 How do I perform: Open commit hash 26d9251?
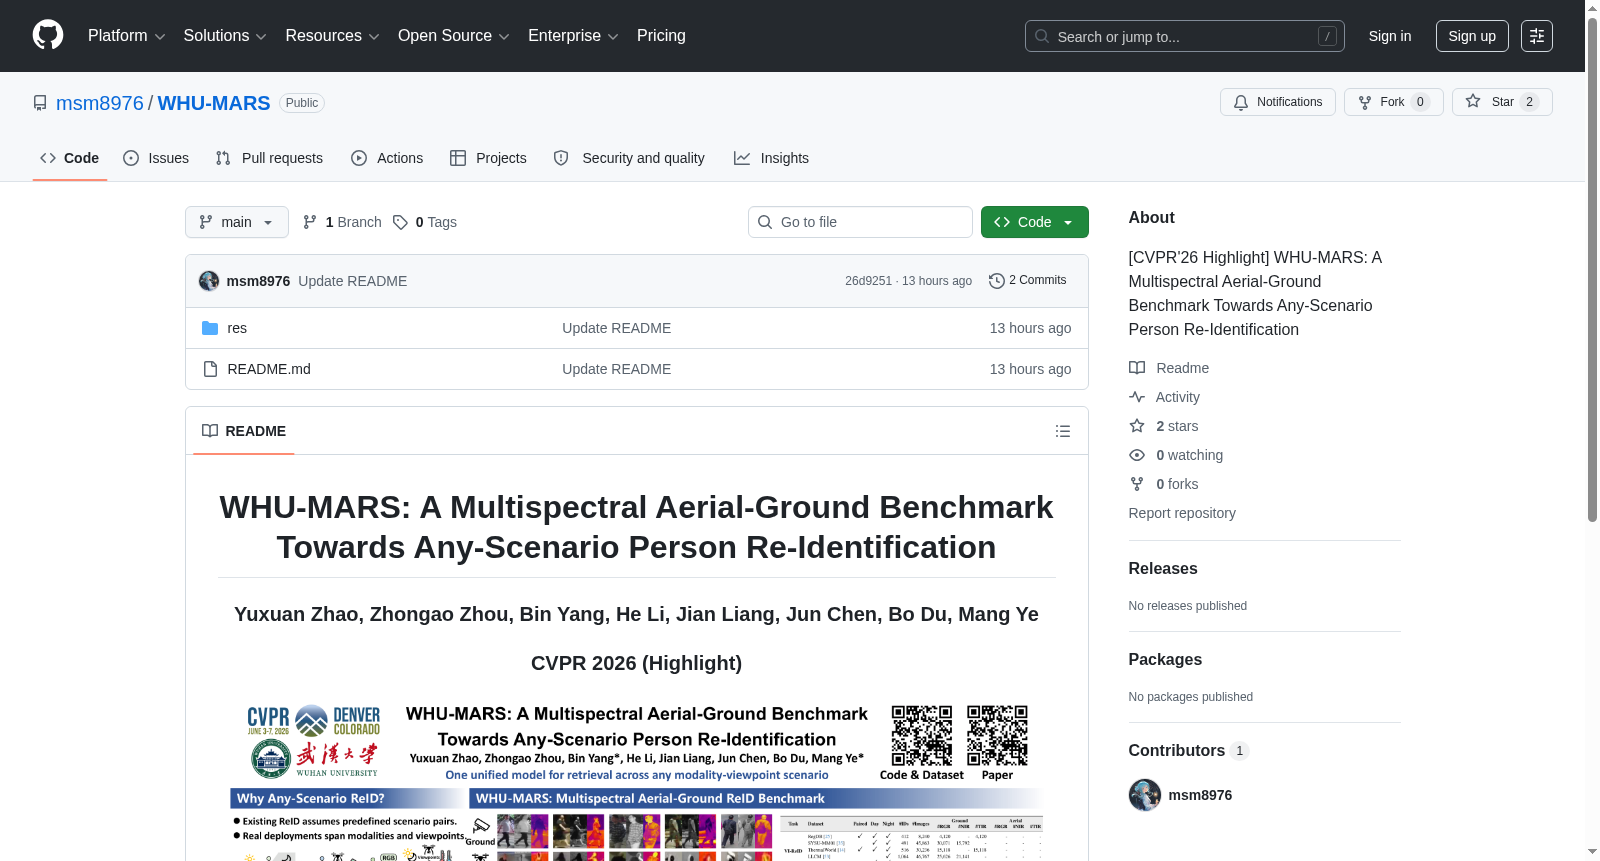point(868,281)
